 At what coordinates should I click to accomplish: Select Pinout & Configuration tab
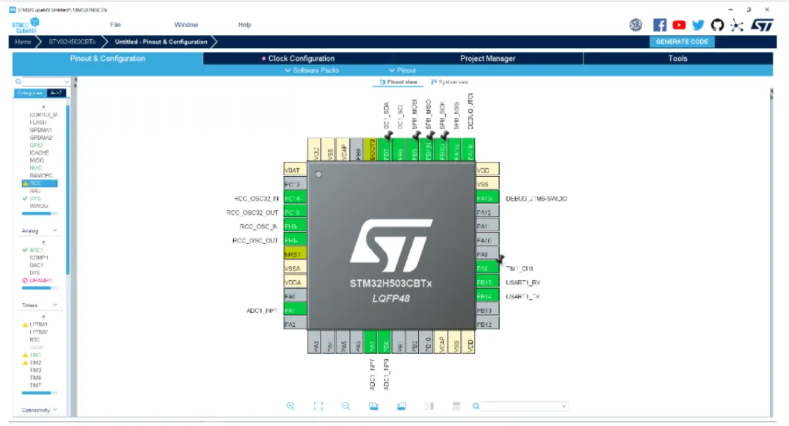[x=108, y=58]
